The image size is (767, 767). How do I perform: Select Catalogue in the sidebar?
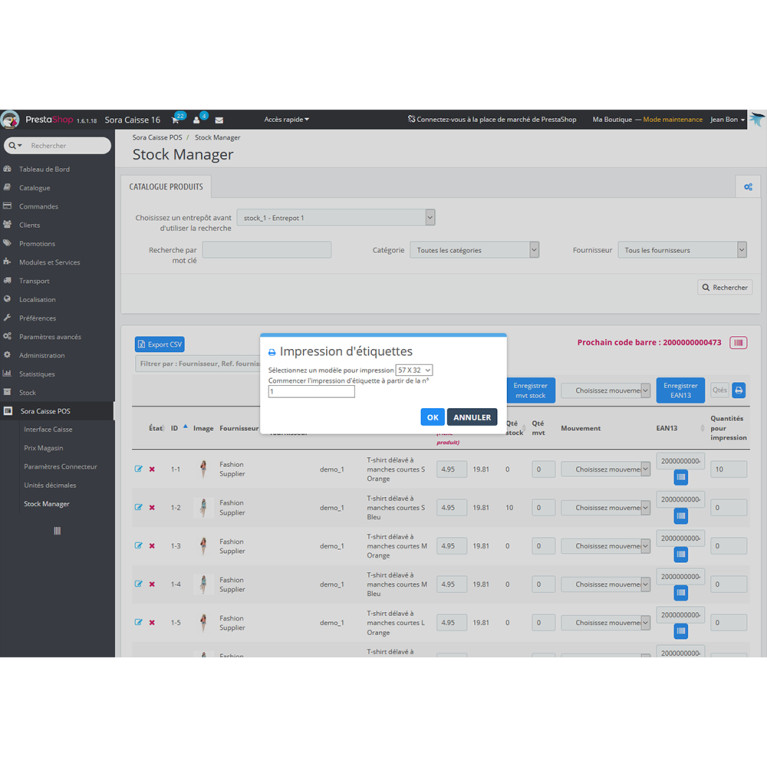tap(34, 188)
